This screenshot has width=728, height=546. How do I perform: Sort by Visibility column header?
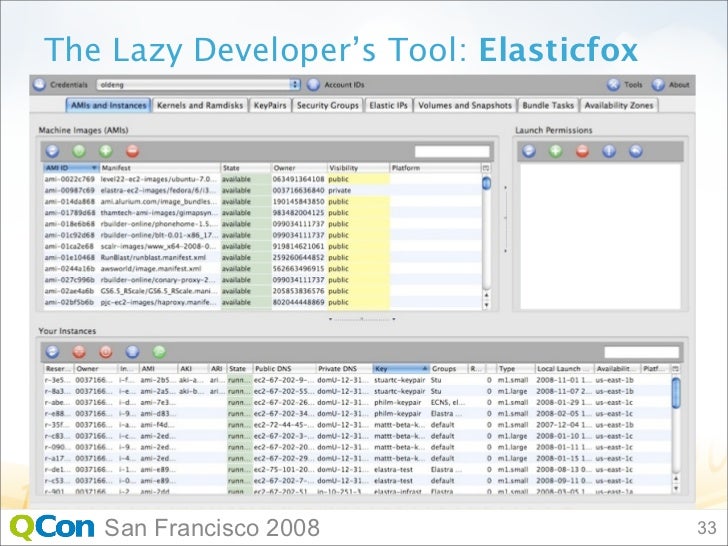click(358, 168)
